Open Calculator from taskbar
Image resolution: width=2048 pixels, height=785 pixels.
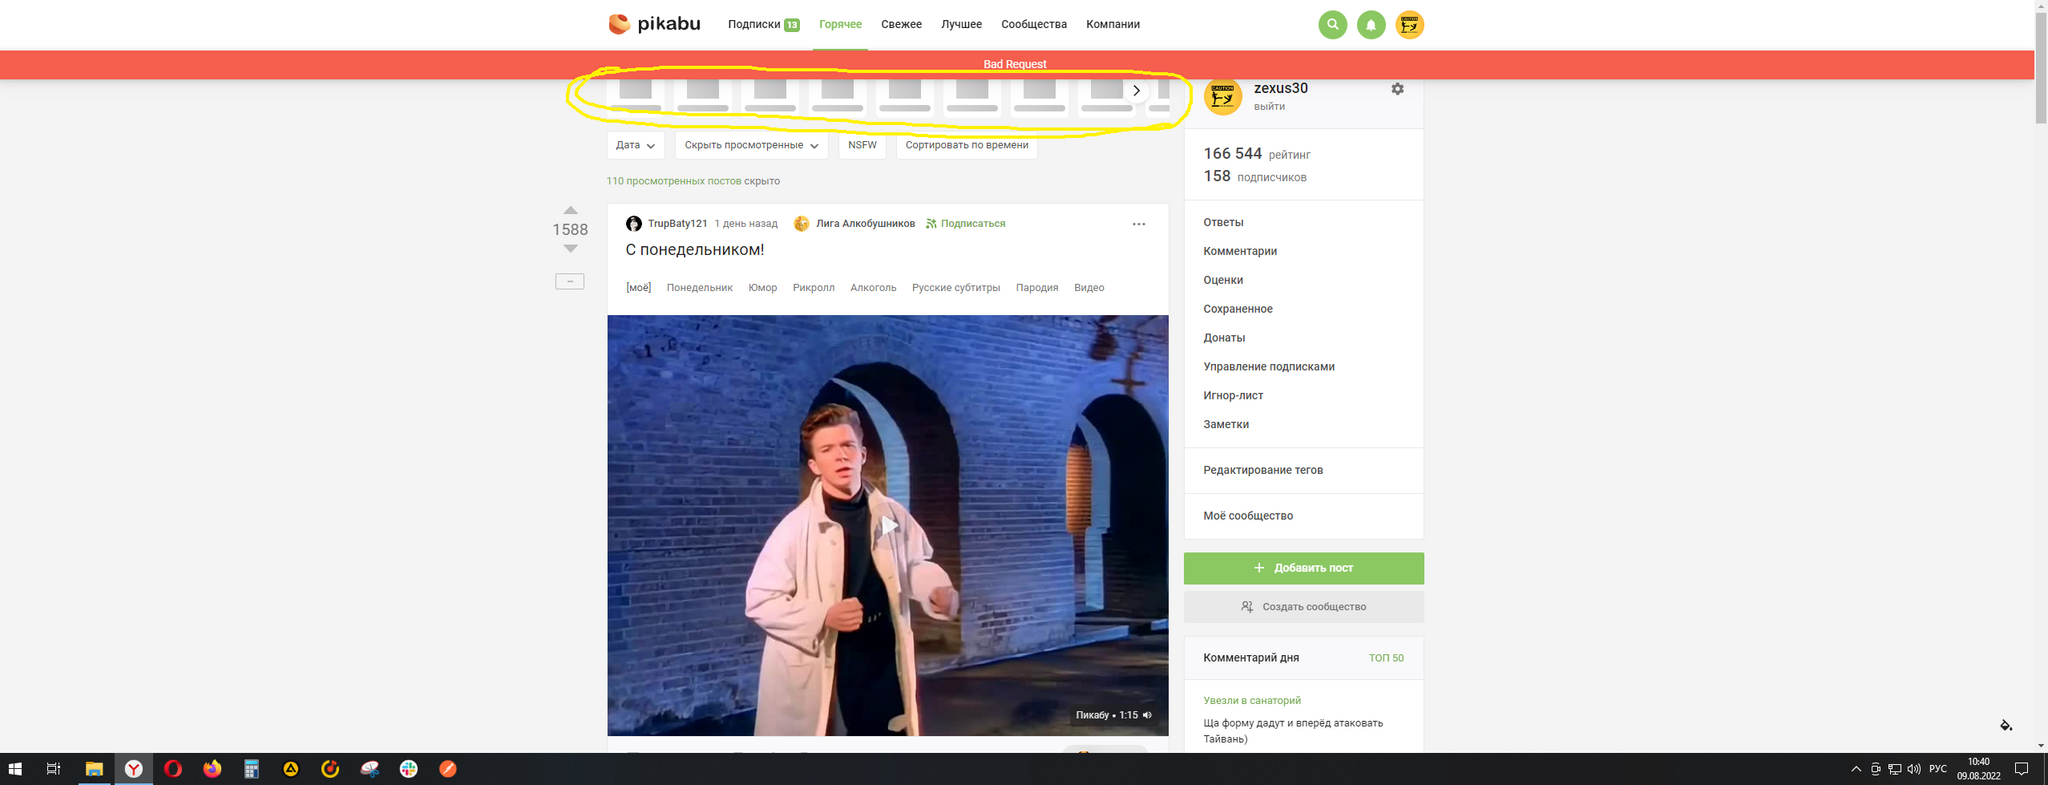(x=251, y=769)
